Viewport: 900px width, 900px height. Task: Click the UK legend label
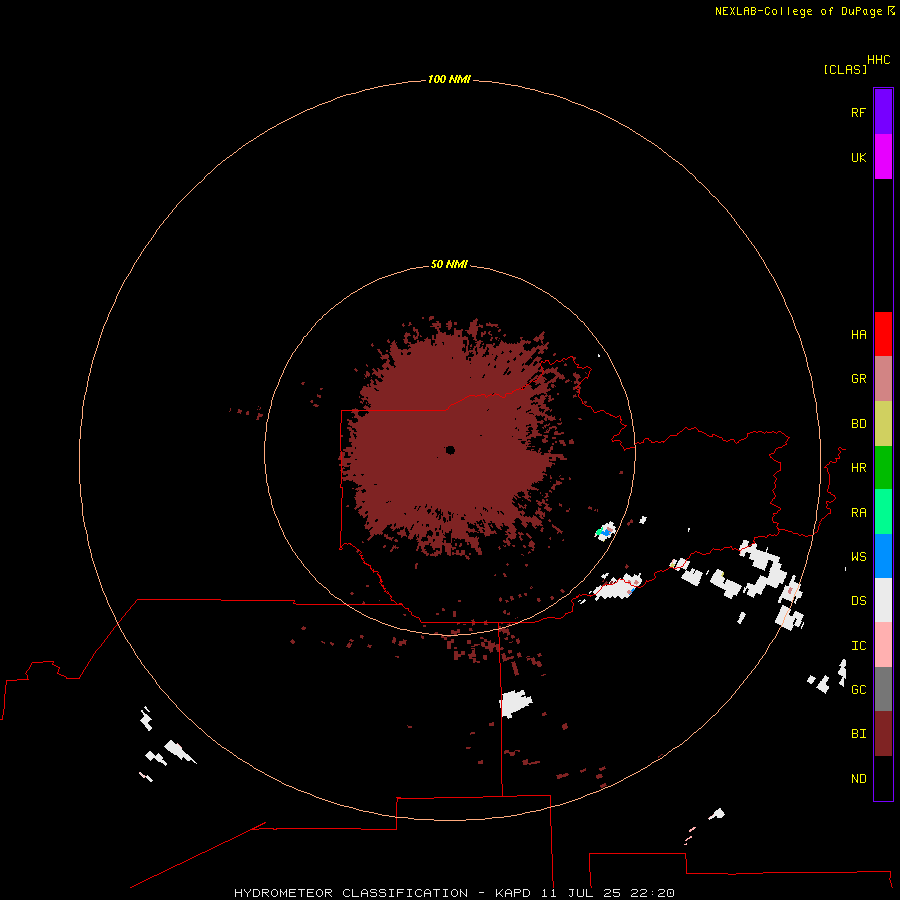(x=858, y=157)
